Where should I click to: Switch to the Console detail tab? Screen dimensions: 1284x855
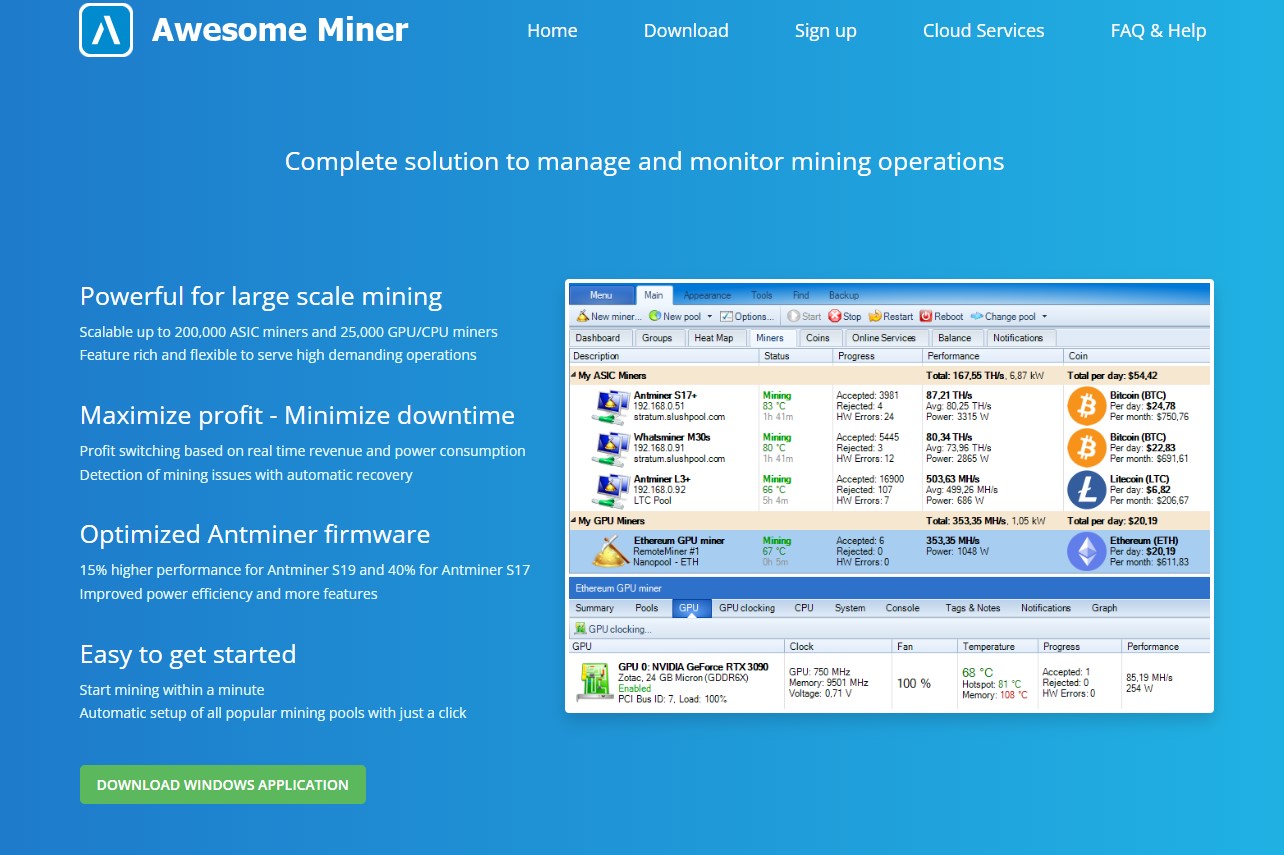click(903, 608)
